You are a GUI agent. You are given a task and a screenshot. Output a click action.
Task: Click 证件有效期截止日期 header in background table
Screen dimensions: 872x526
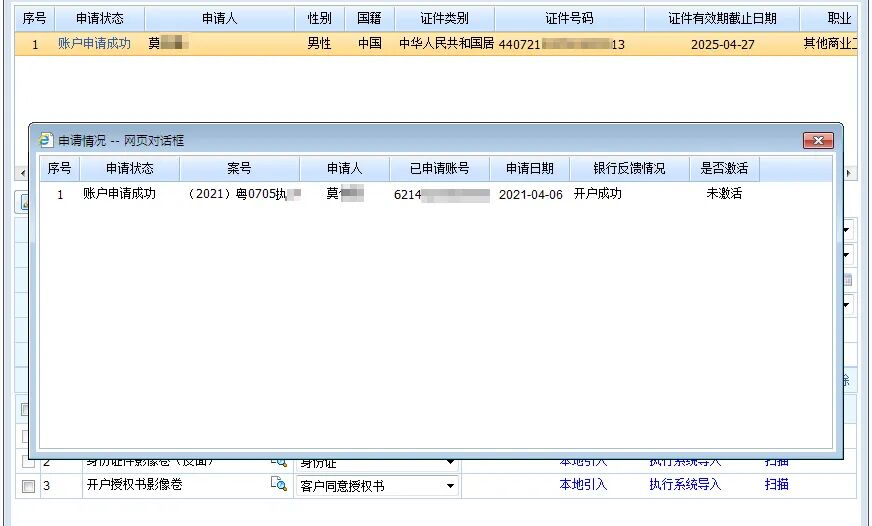722,18
